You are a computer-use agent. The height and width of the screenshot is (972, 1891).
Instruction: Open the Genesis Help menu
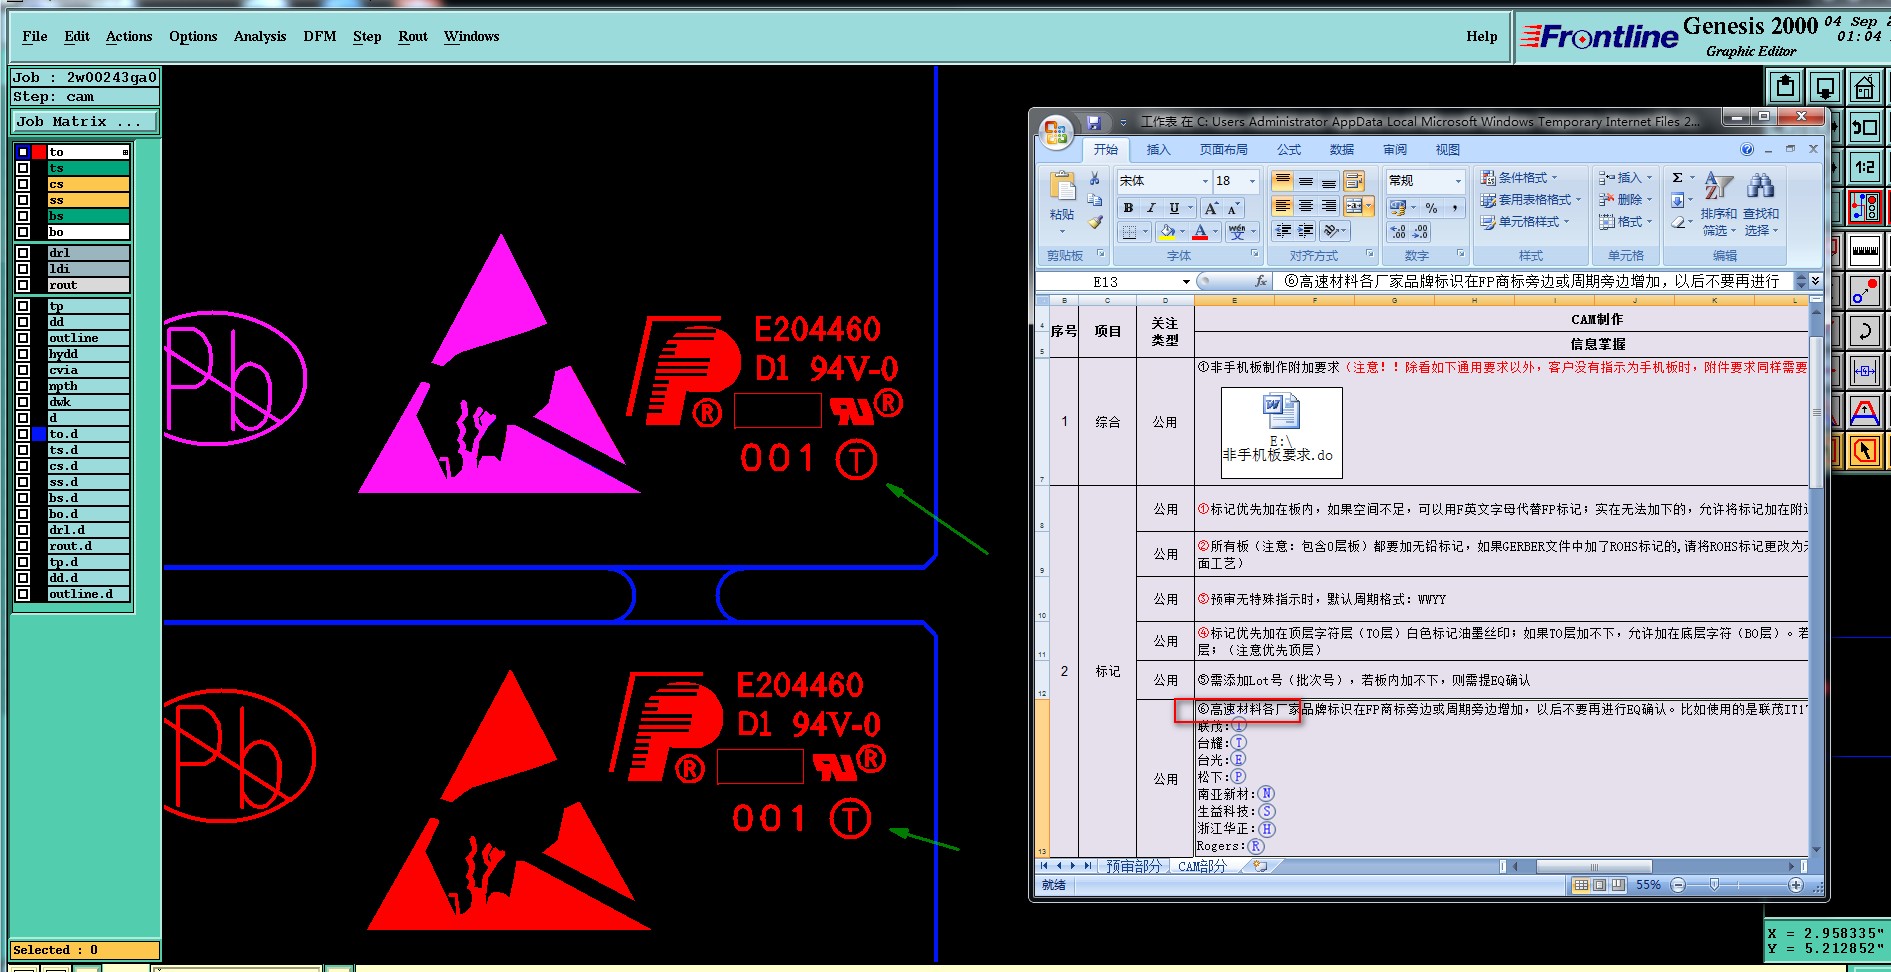pyautogui.click(x=1482, y=36)
